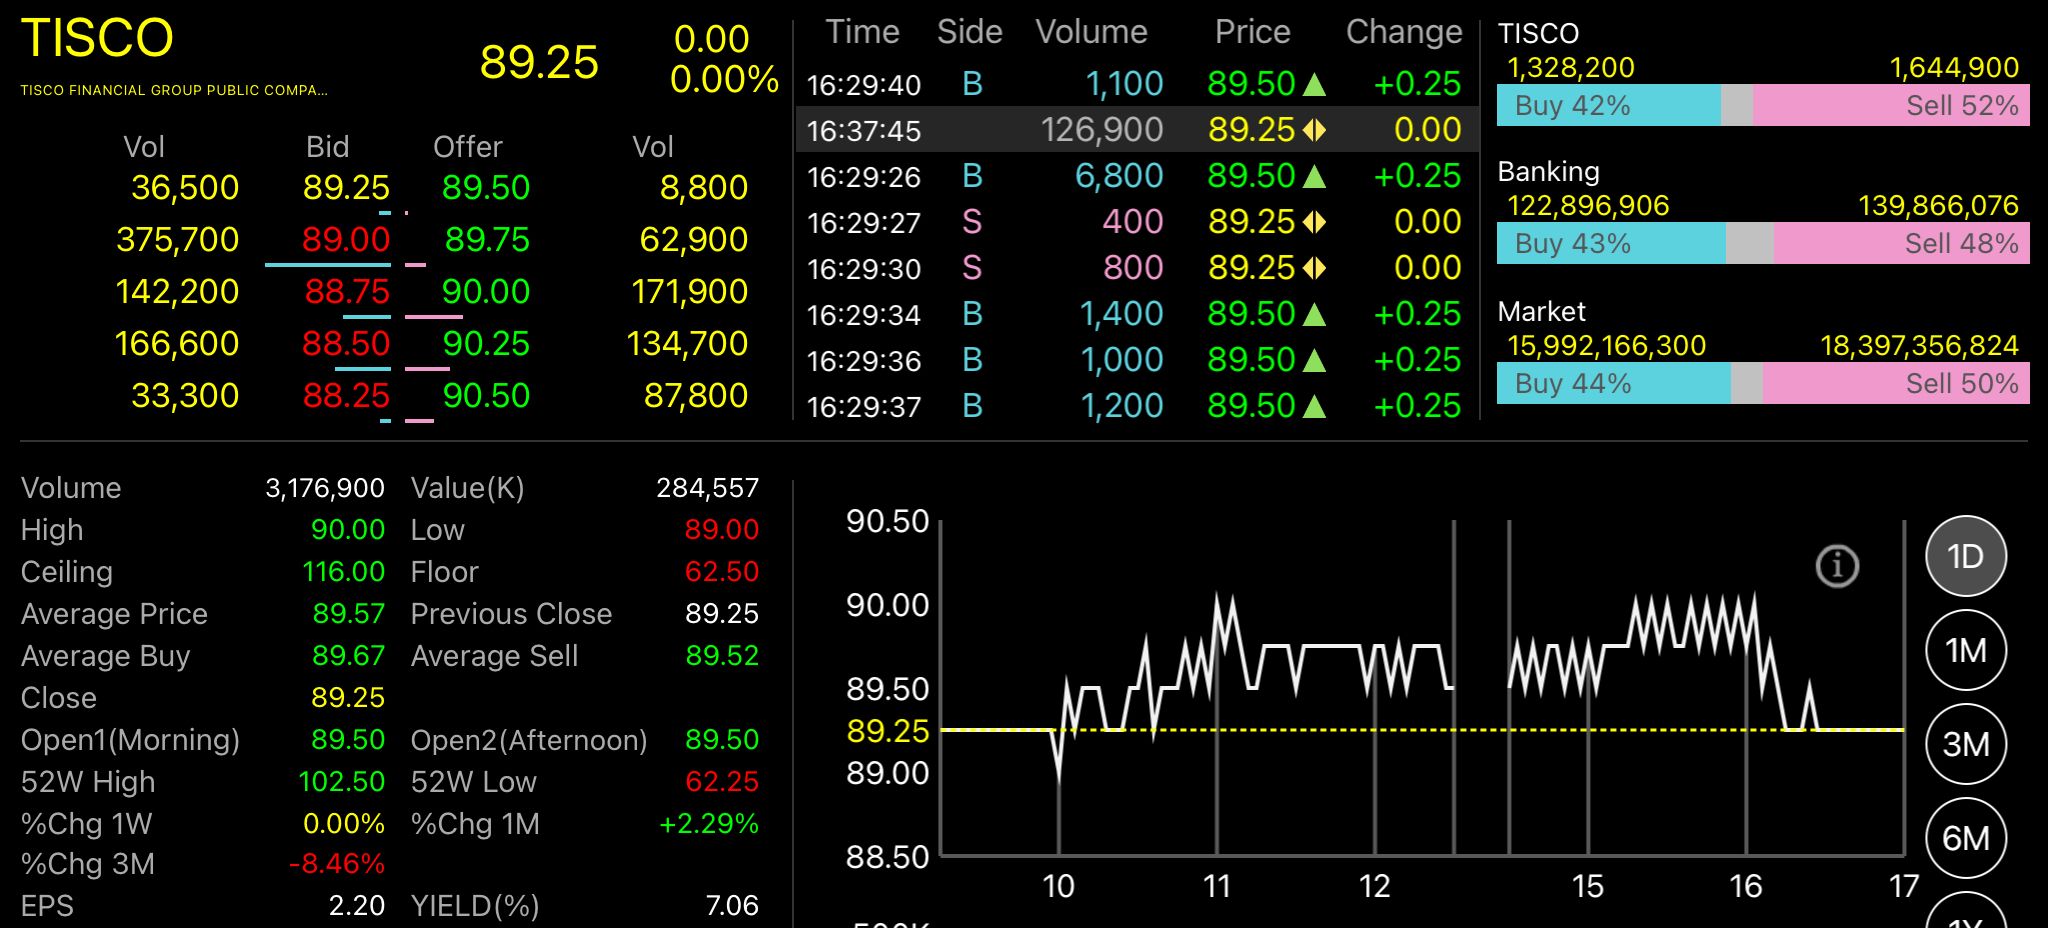Click the Offer column header
Screen dimensions: 2048x928
pos(467,147)
